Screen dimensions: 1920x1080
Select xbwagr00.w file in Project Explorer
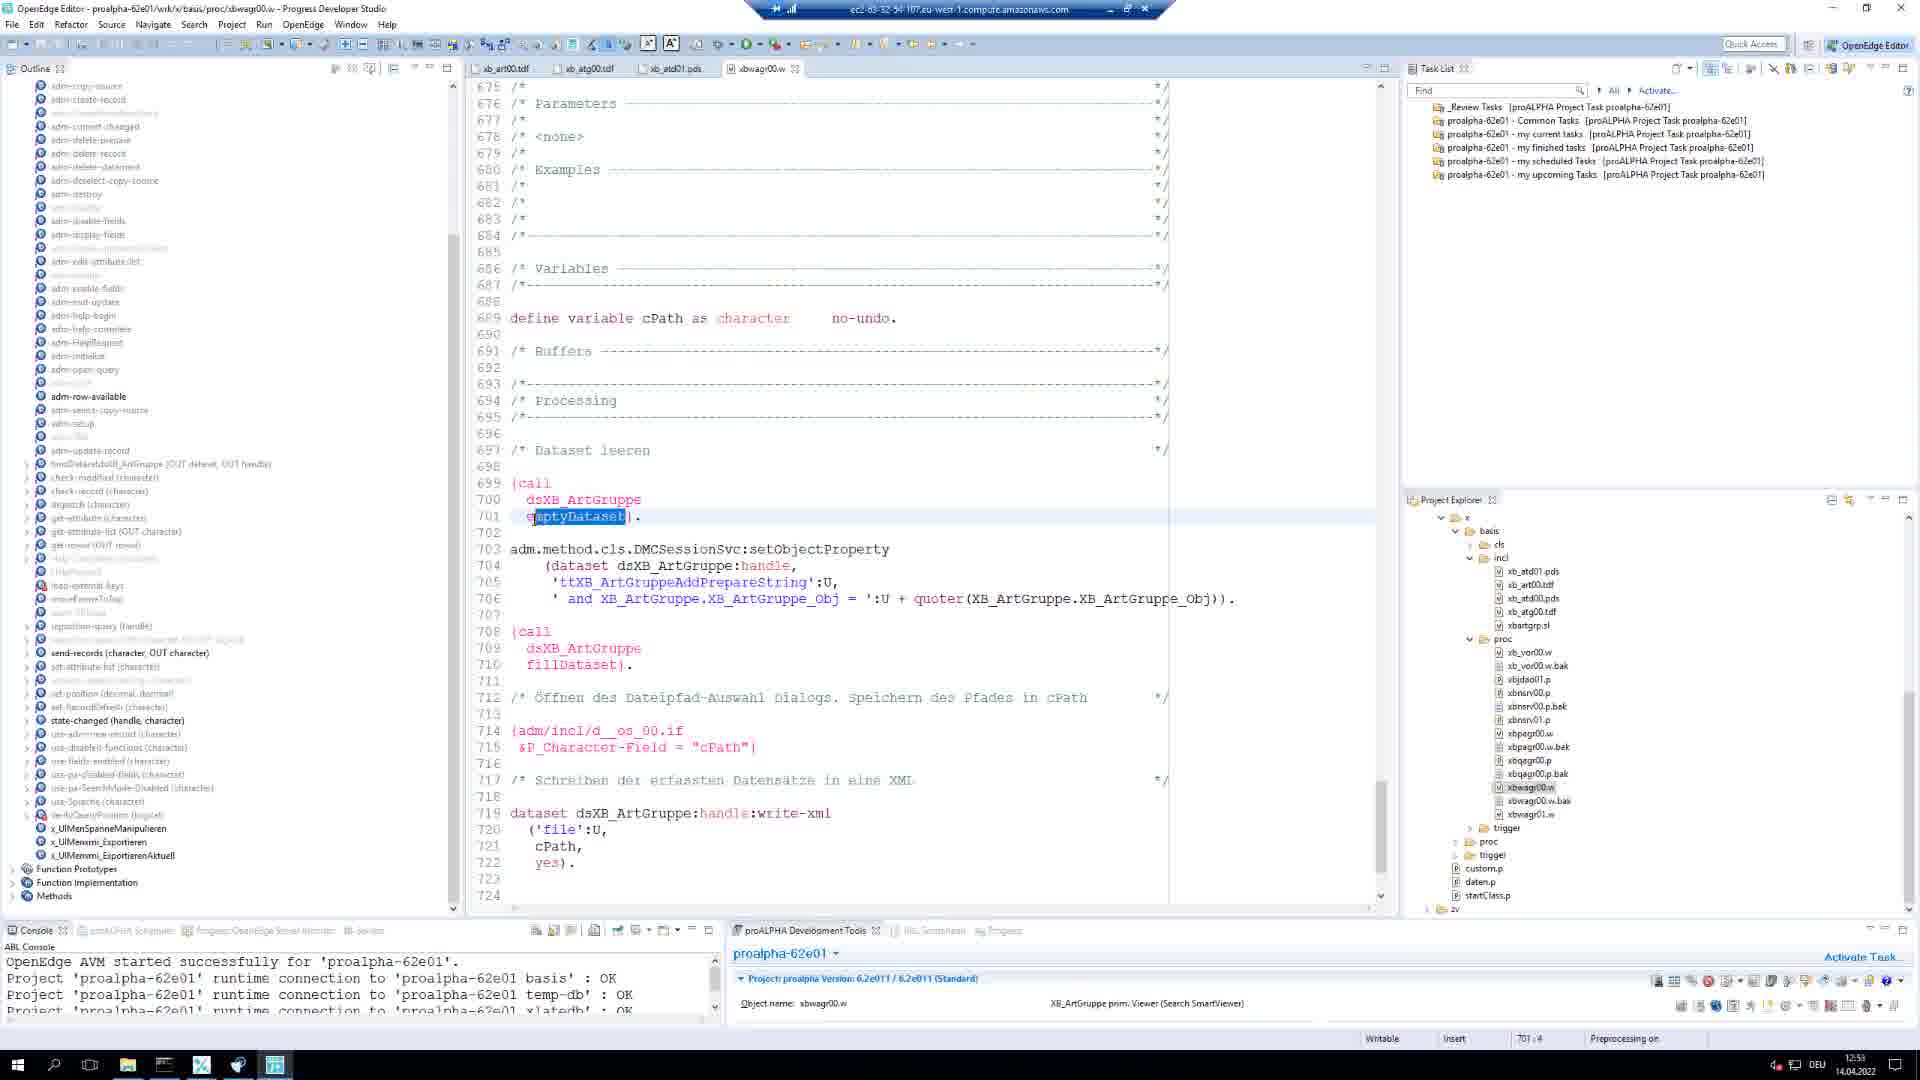[1530, 788]
